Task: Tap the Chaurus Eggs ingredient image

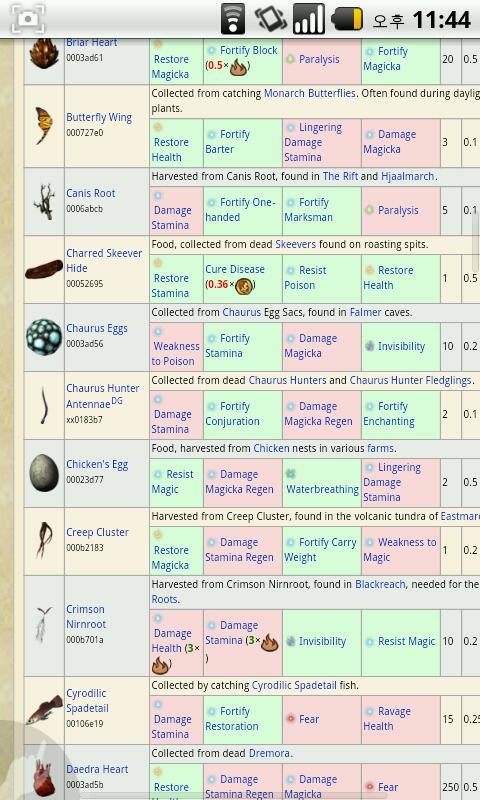Action: 44,337
